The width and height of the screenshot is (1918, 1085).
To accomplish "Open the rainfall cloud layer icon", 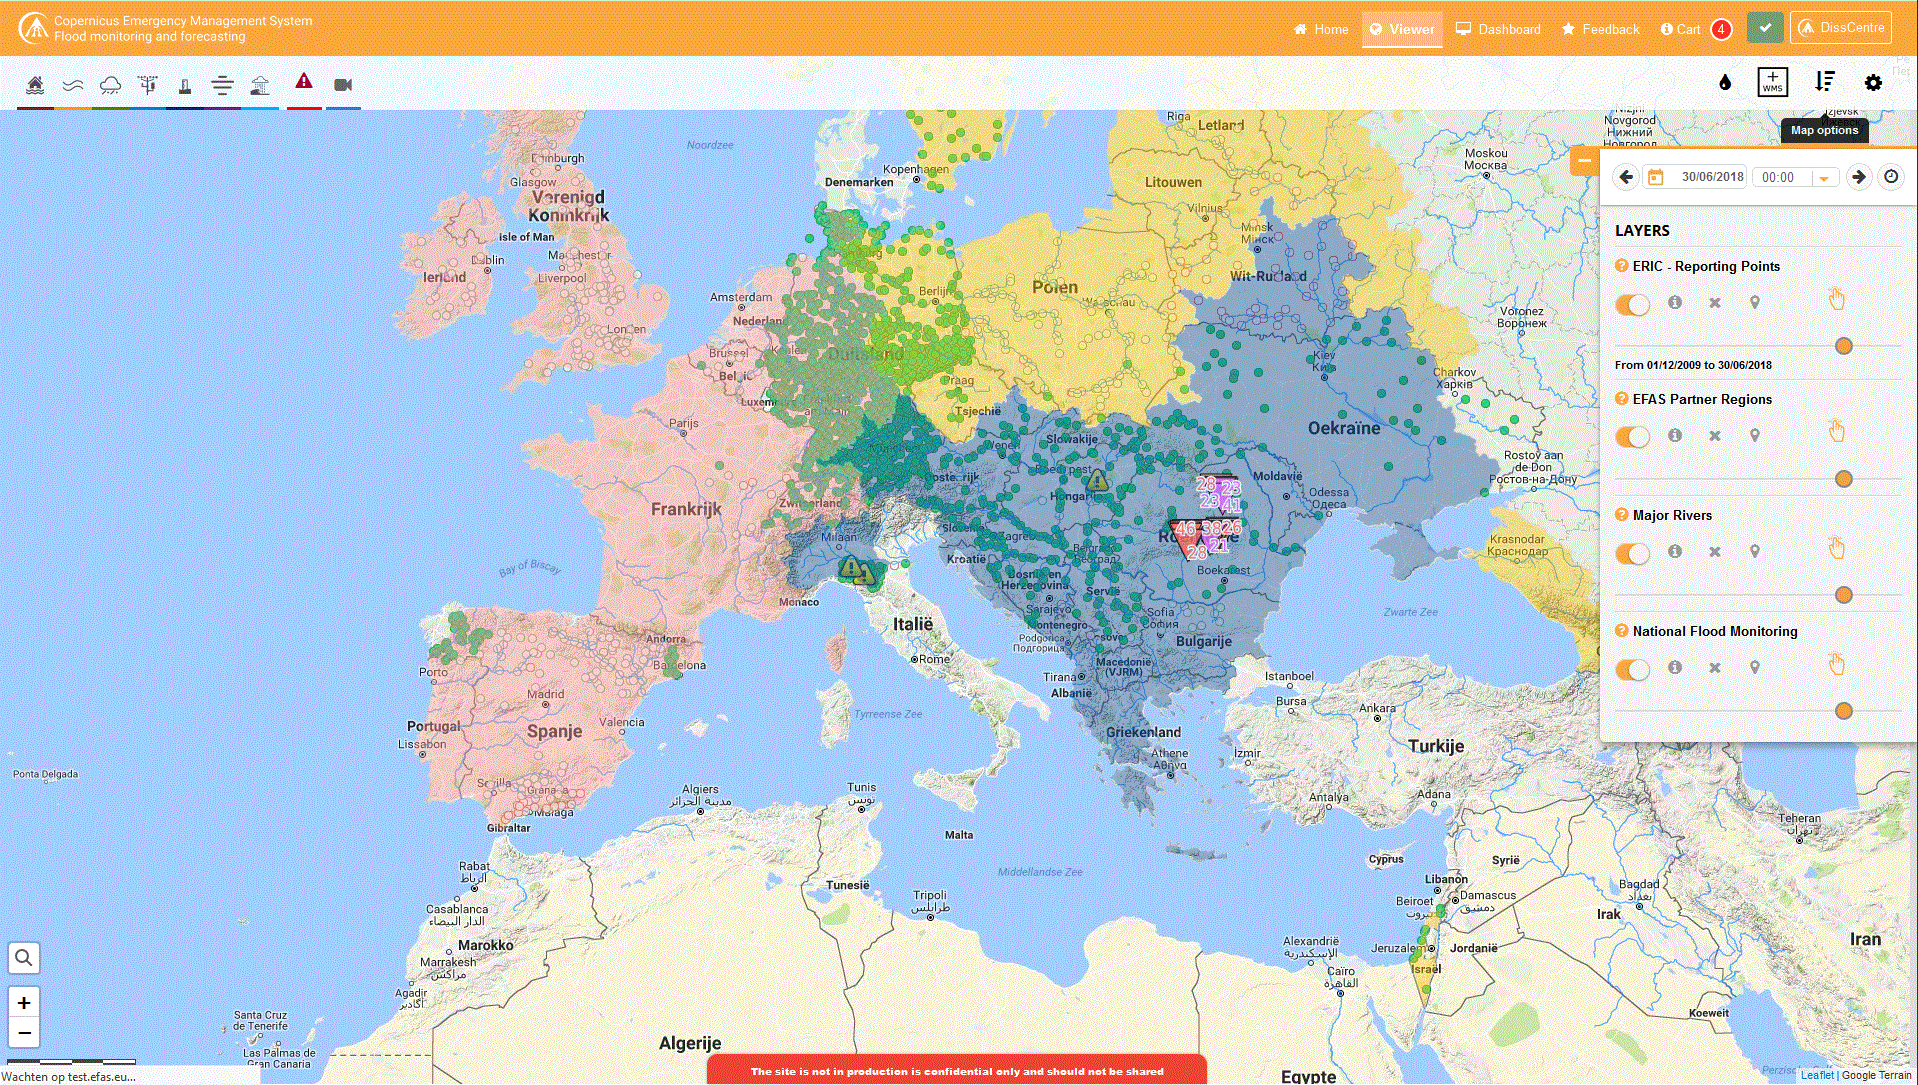I will [x=111, y=85].
